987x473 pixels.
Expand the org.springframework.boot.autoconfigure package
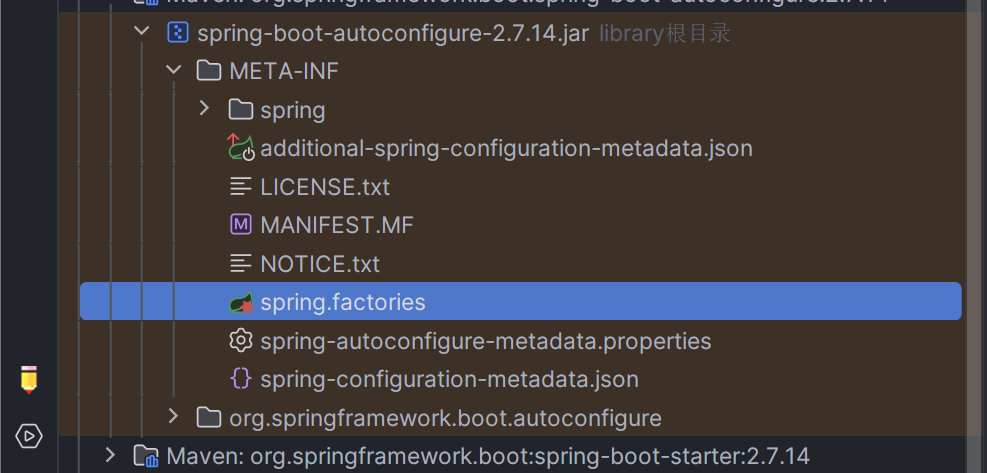[x=173, y=416]
